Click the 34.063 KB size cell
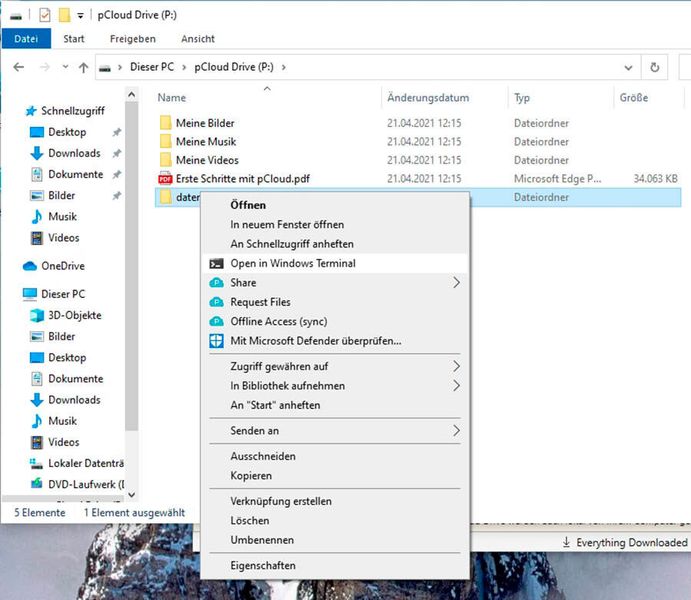 (655, 178)
